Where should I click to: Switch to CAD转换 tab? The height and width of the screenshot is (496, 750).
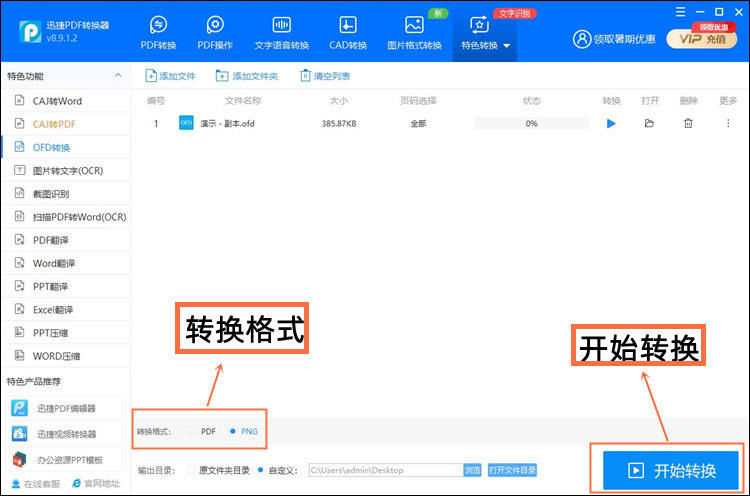pyautogui.click(x=348, y=33)
